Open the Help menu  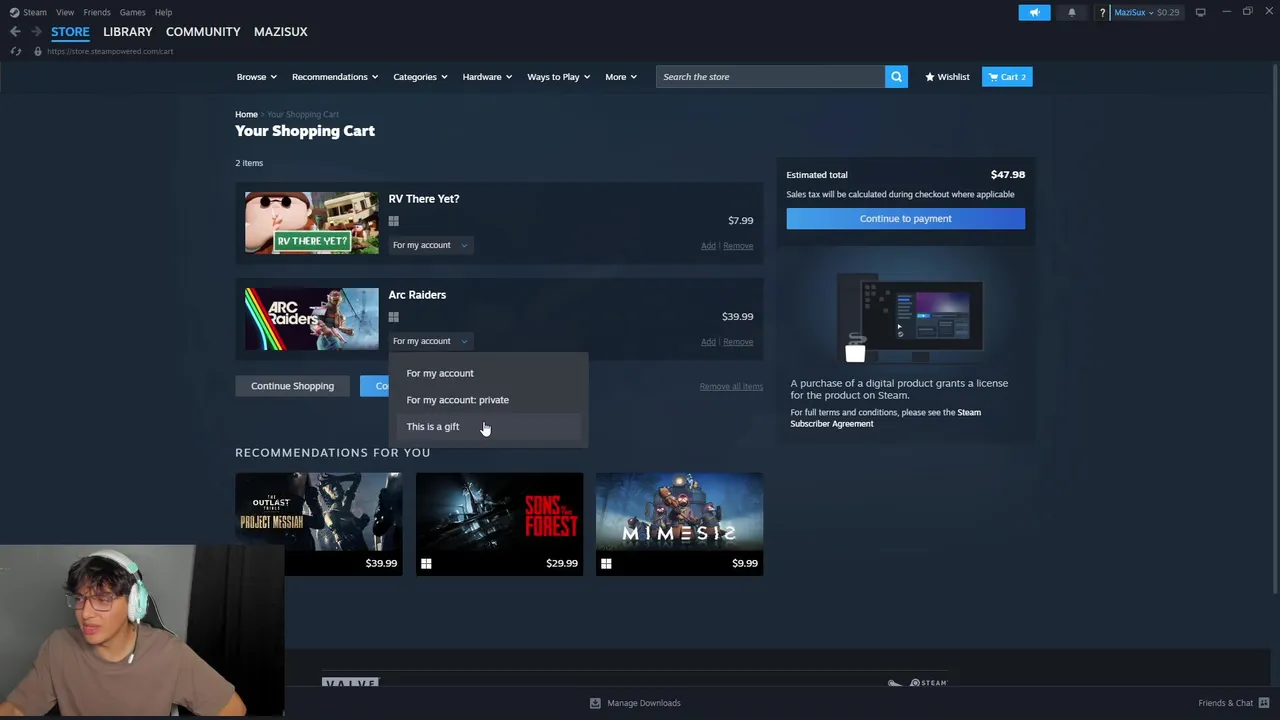[163, 12]
